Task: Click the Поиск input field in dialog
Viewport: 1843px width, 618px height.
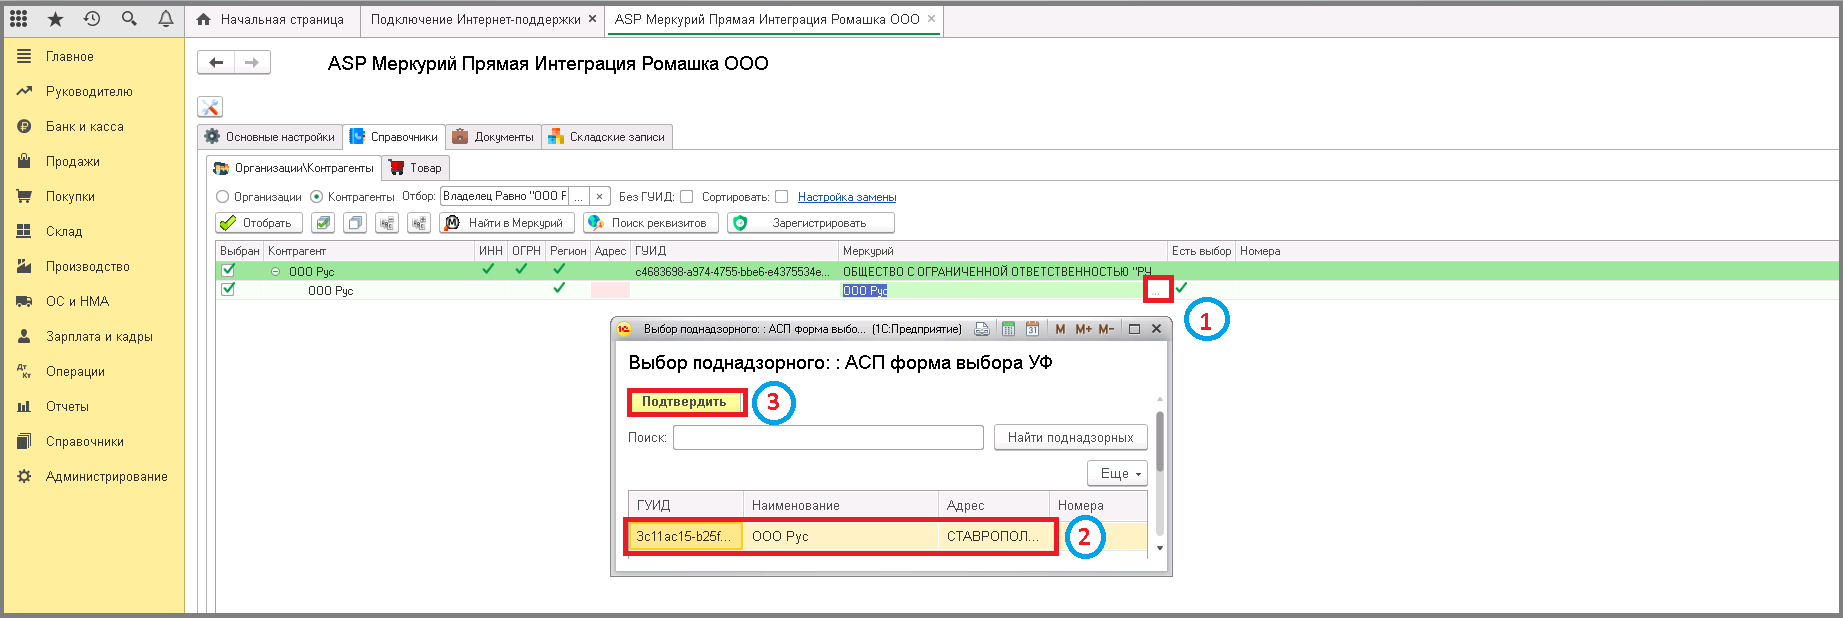Action: pyautogui.click(x=828, y=437)
